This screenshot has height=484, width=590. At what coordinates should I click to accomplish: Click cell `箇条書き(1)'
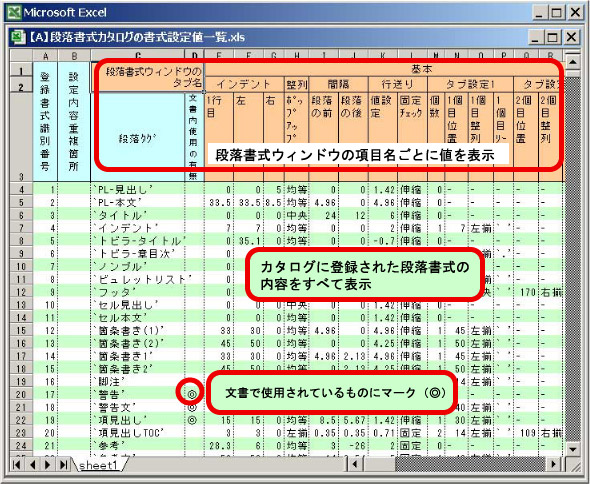(138, 330)
